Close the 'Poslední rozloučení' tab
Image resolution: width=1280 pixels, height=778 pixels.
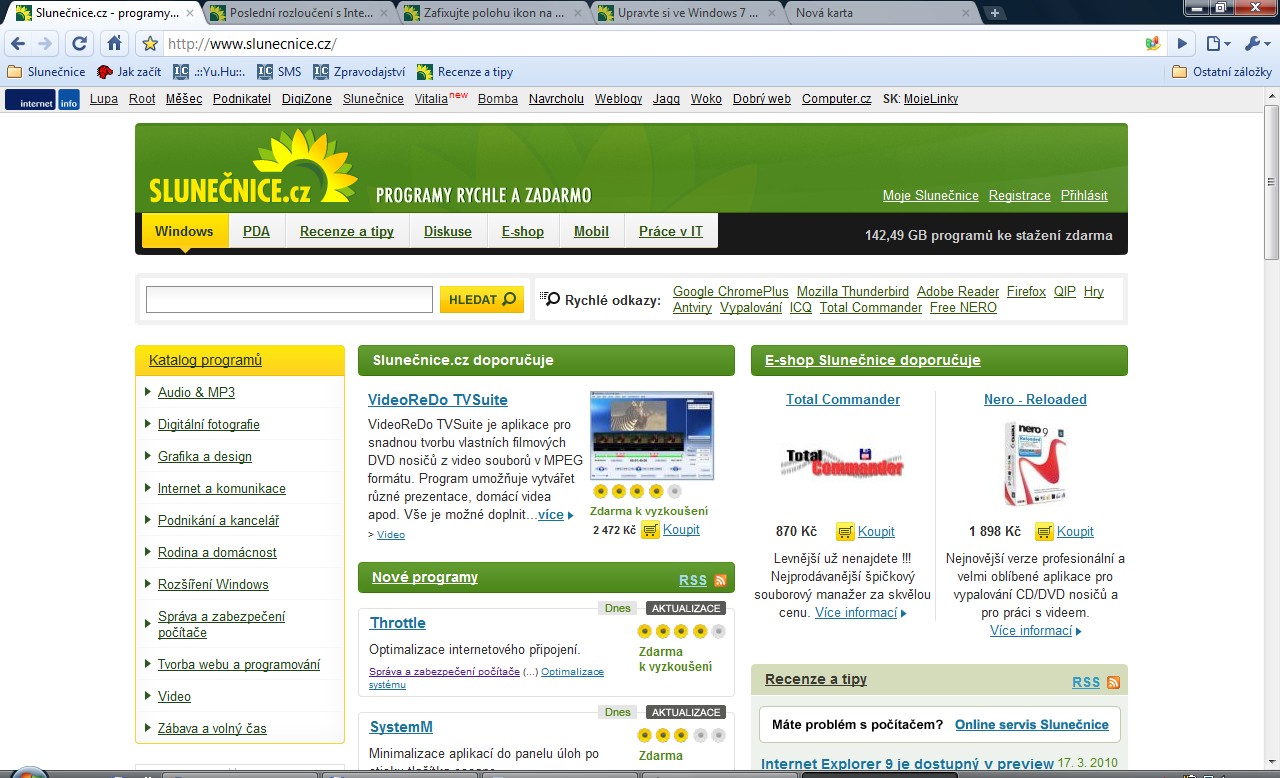pyautogui.click(x=384, y=14)
